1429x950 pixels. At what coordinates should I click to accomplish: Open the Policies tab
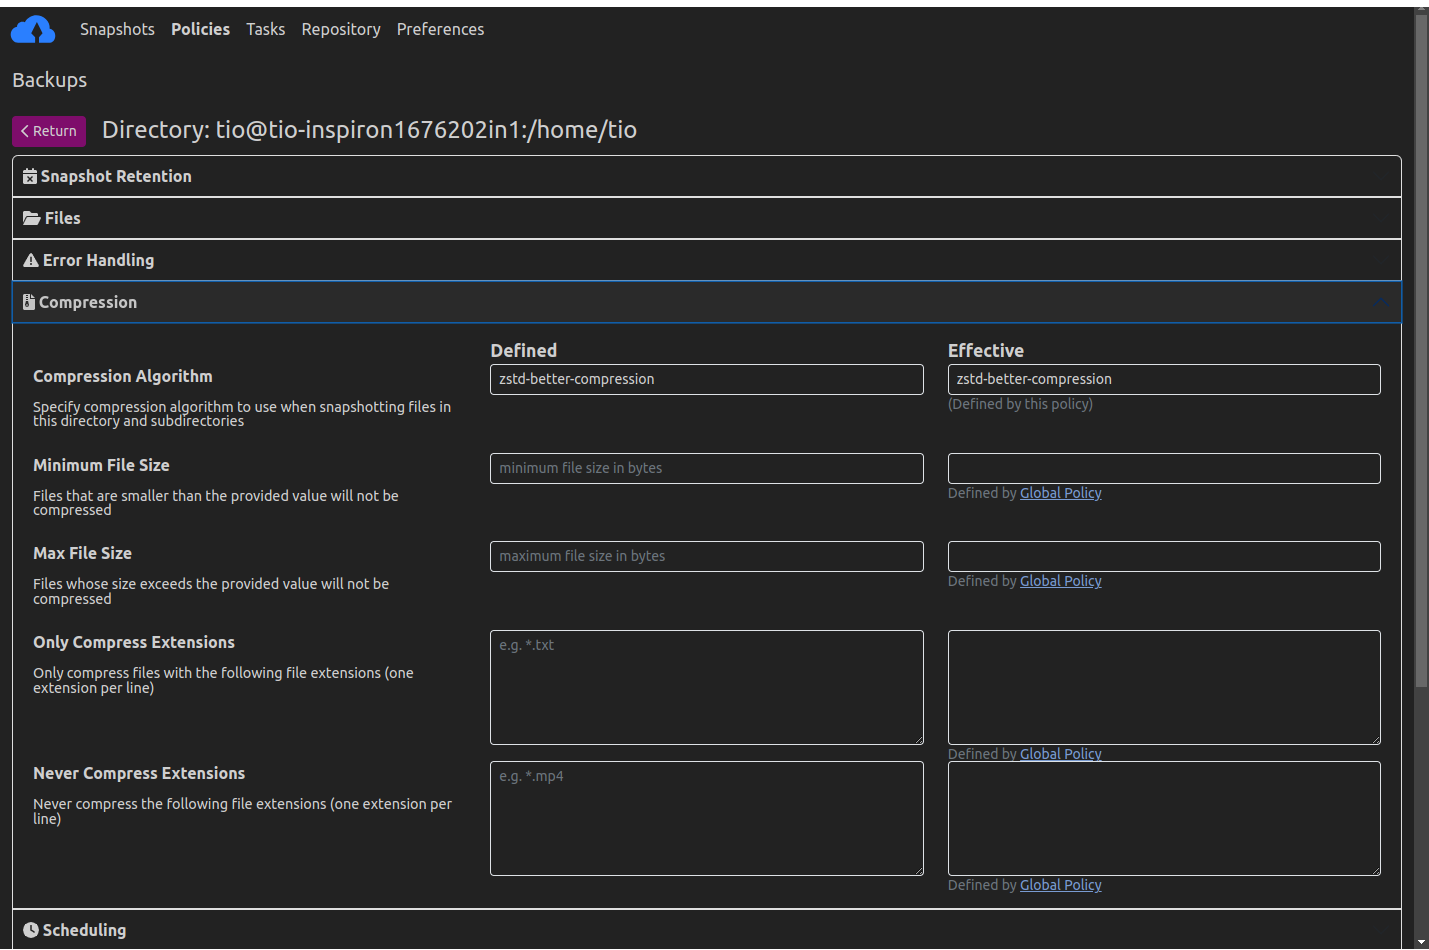coord(200,29)
